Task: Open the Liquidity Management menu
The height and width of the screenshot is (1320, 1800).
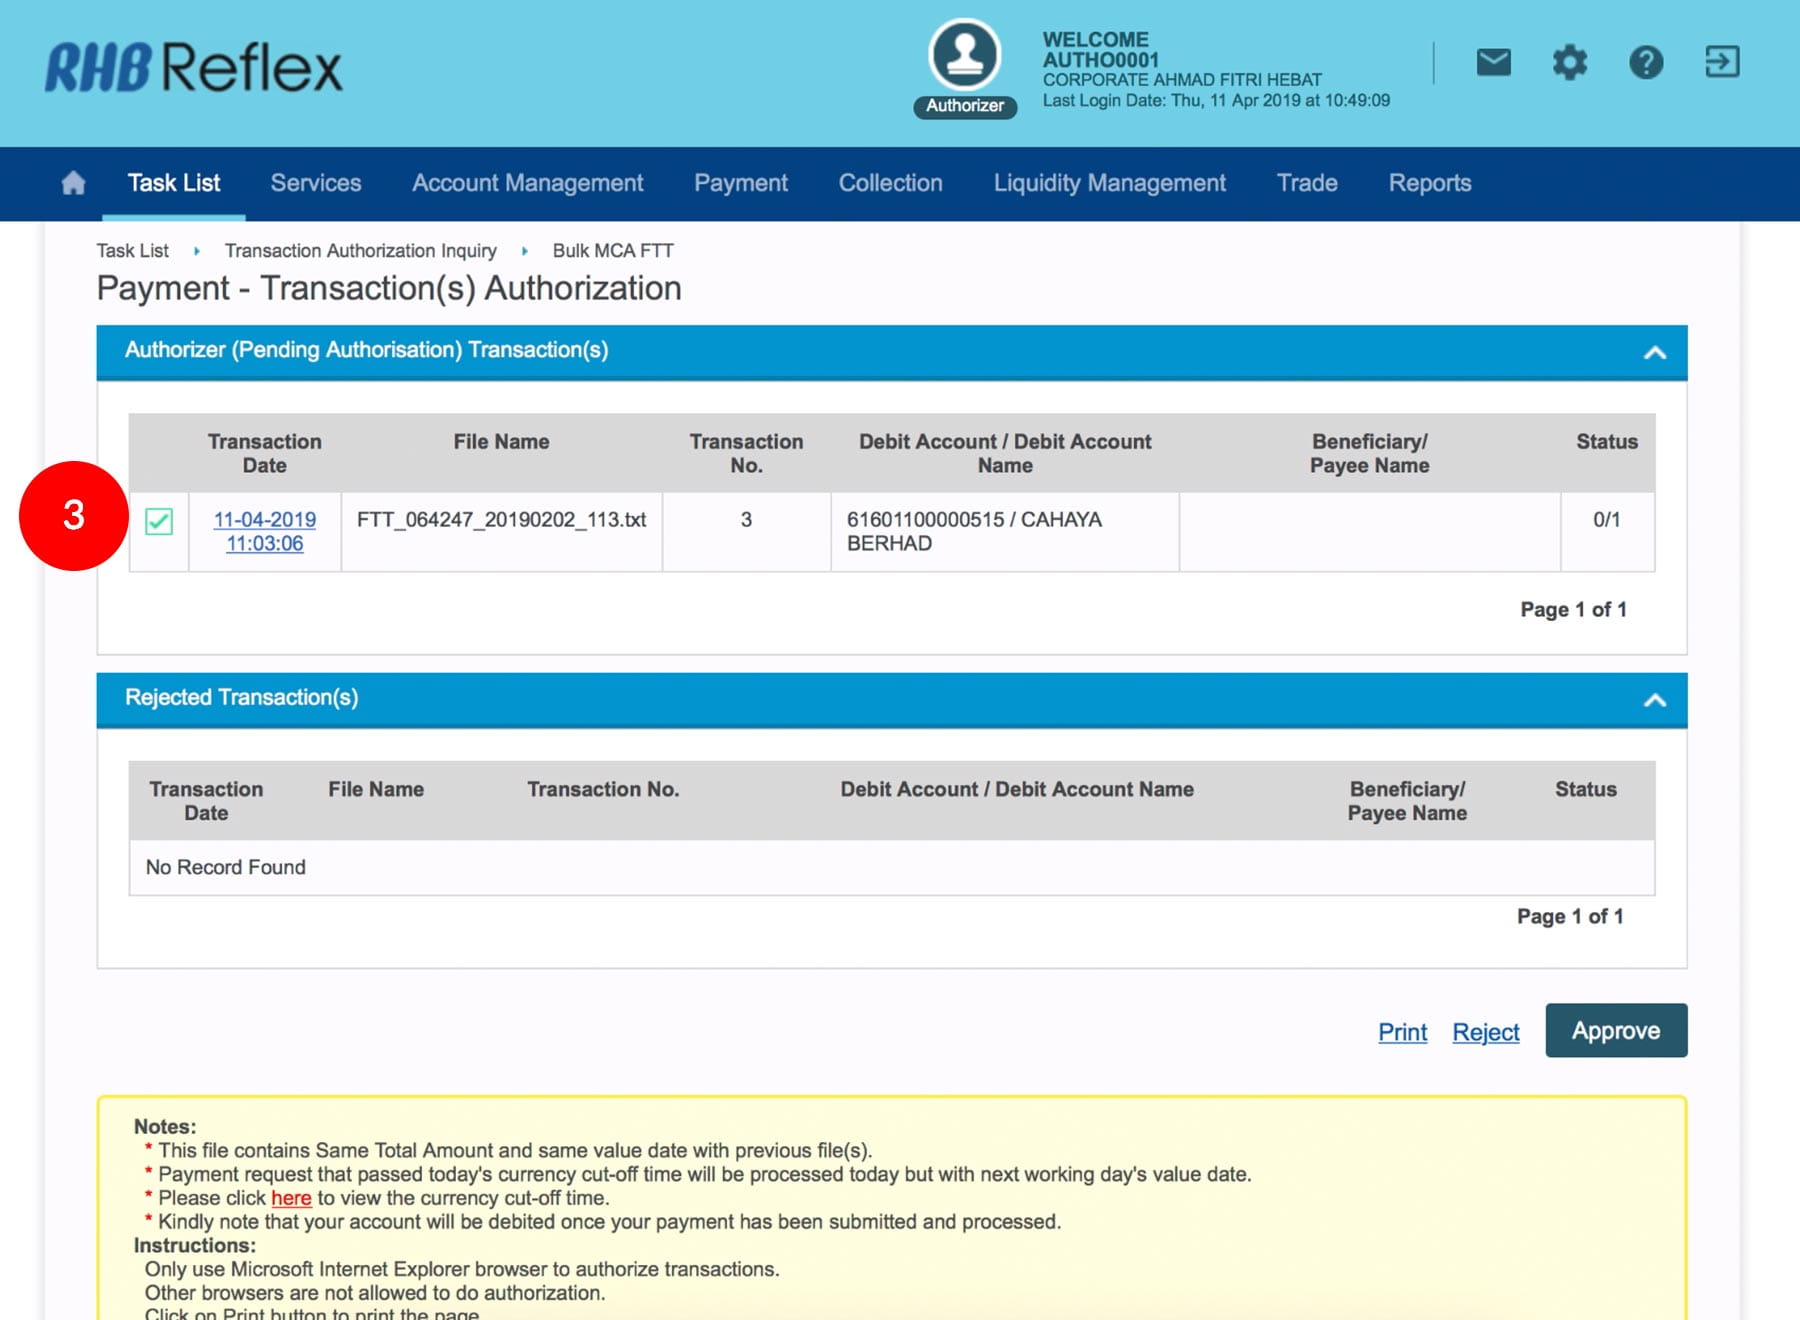Action: coord(1109,183)
